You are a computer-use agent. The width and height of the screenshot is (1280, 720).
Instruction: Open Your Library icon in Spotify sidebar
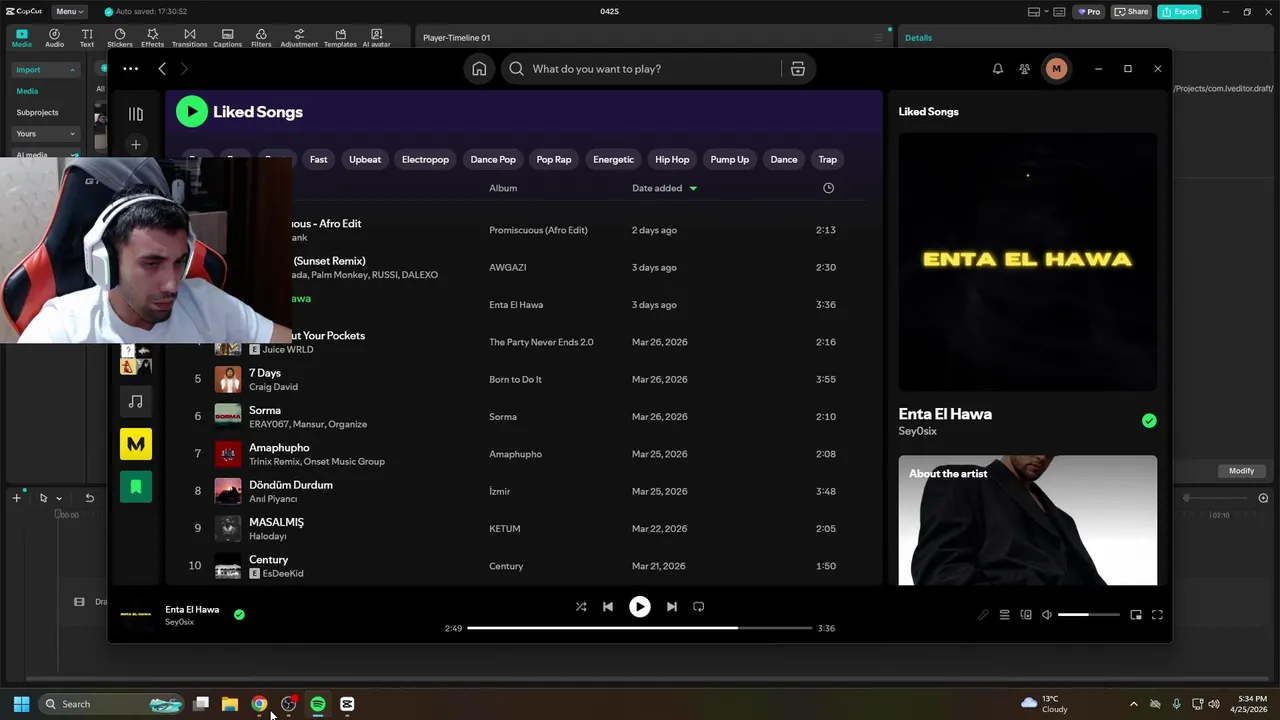[136, 114]
